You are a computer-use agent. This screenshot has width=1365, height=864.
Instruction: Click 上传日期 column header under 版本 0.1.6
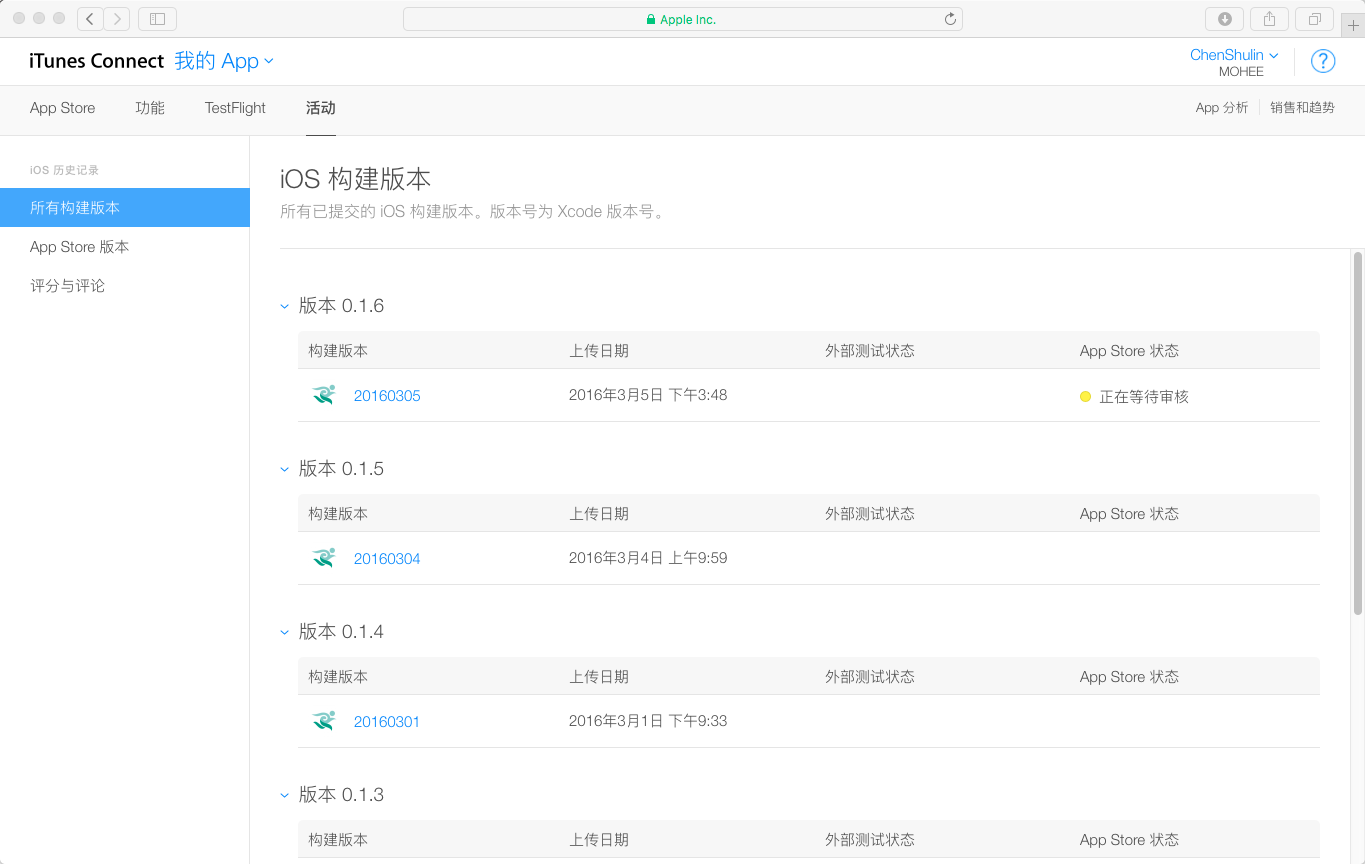tap(599, 351)
